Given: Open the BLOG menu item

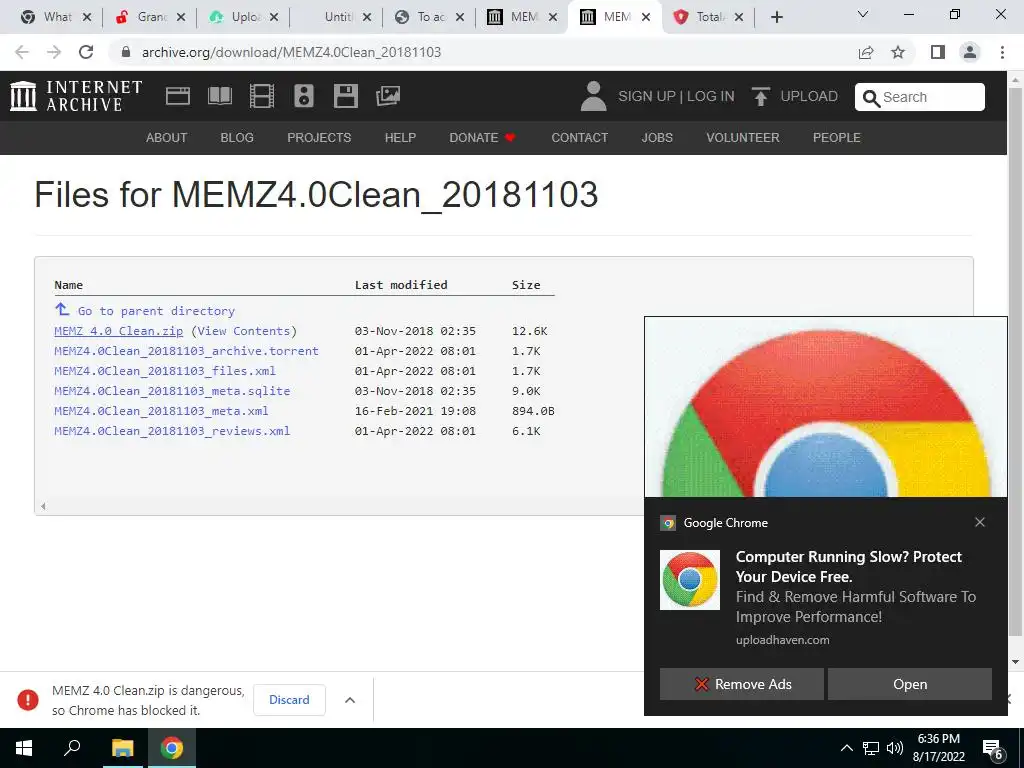Looking at the screenshot, I should [x=237, y=138].
